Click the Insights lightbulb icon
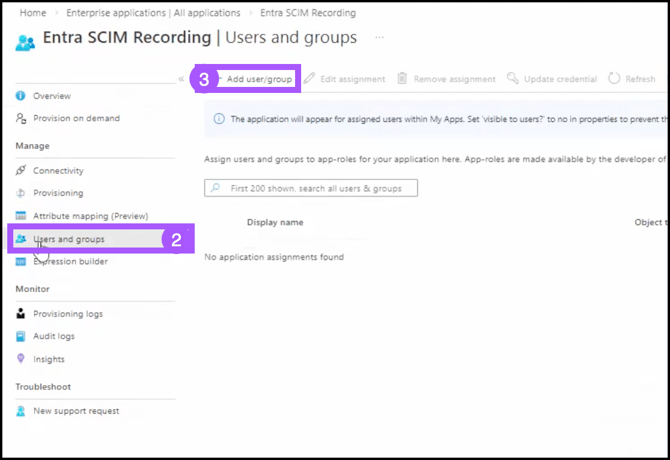Viewport: 670px width, 460px height. (21, 359)
